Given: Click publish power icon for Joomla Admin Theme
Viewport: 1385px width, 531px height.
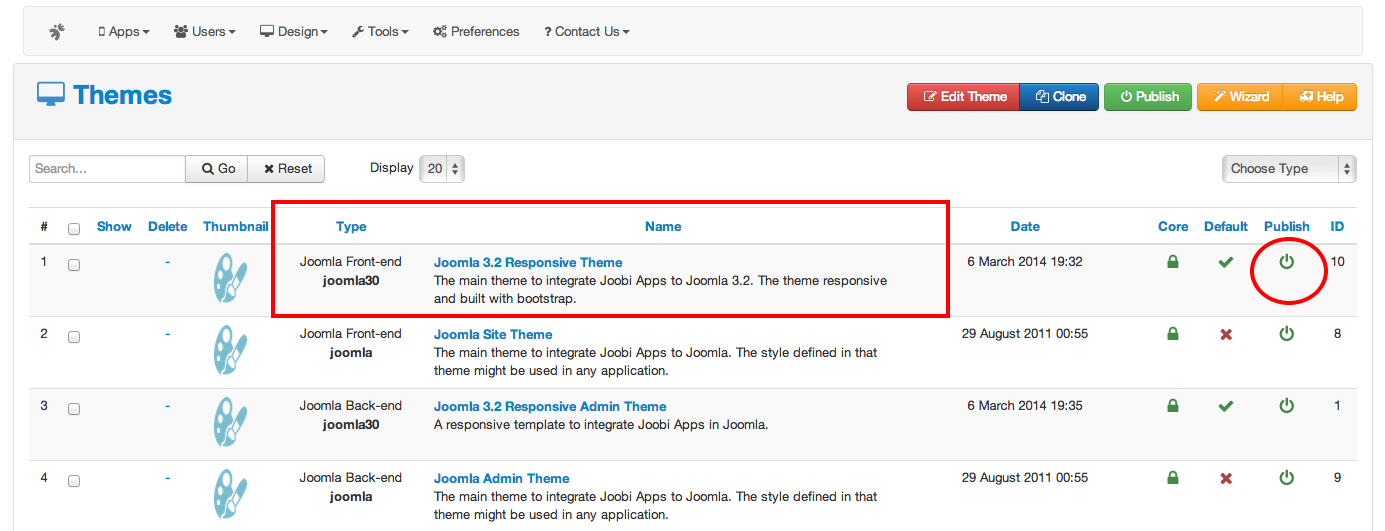Looking at the screenshot, I should pyautogui.click(x=1287, y=478).
